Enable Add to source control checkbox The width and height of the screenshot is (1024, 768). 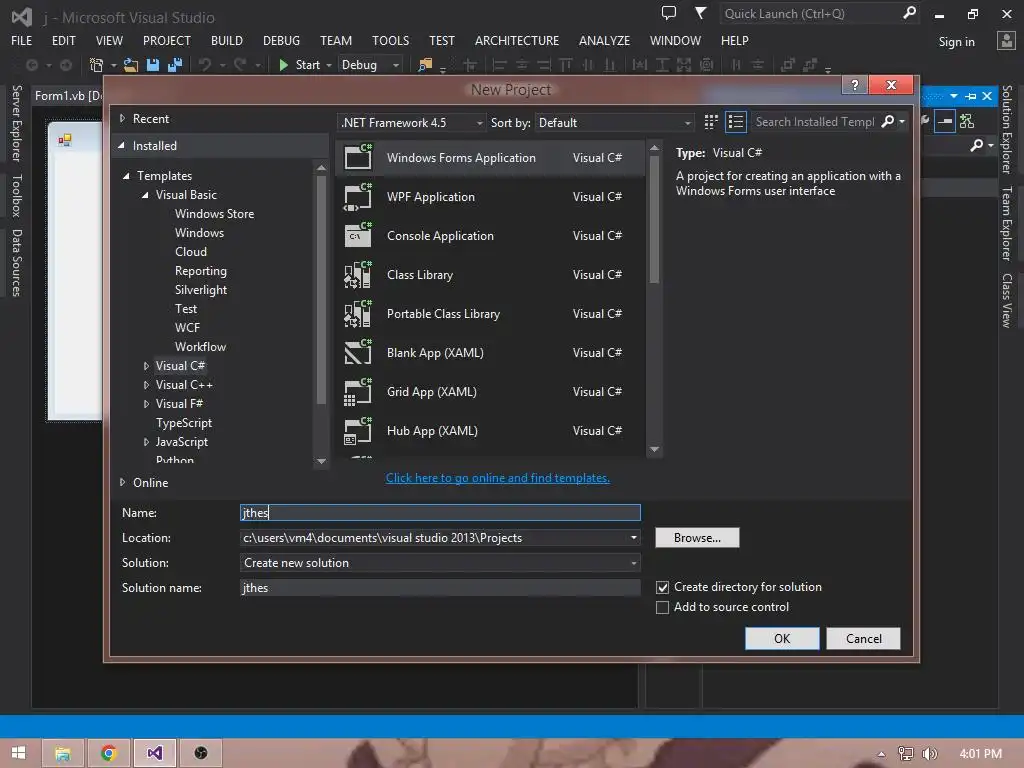[x=662, y=607]
